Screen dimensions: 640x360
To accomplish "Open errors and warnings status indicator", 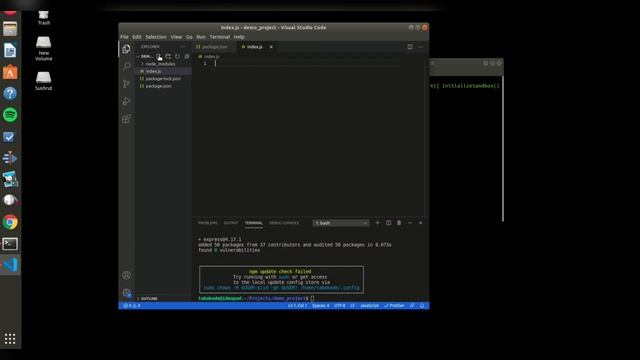I will pyautogui.click(x=132, y=306).
